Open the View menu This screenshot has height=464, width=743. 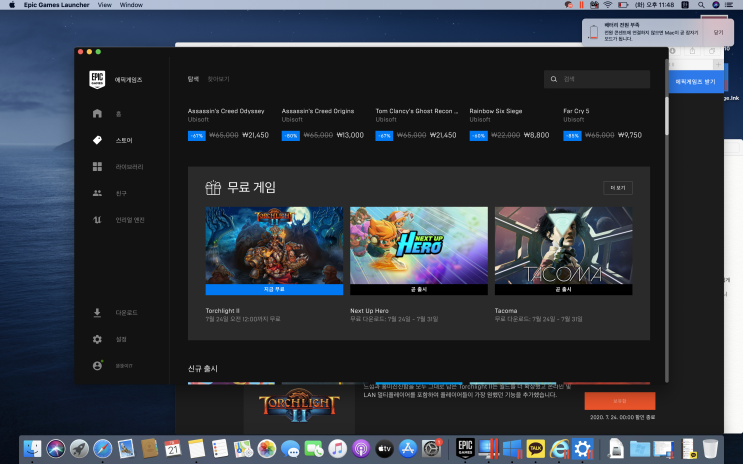coord(104,5)
